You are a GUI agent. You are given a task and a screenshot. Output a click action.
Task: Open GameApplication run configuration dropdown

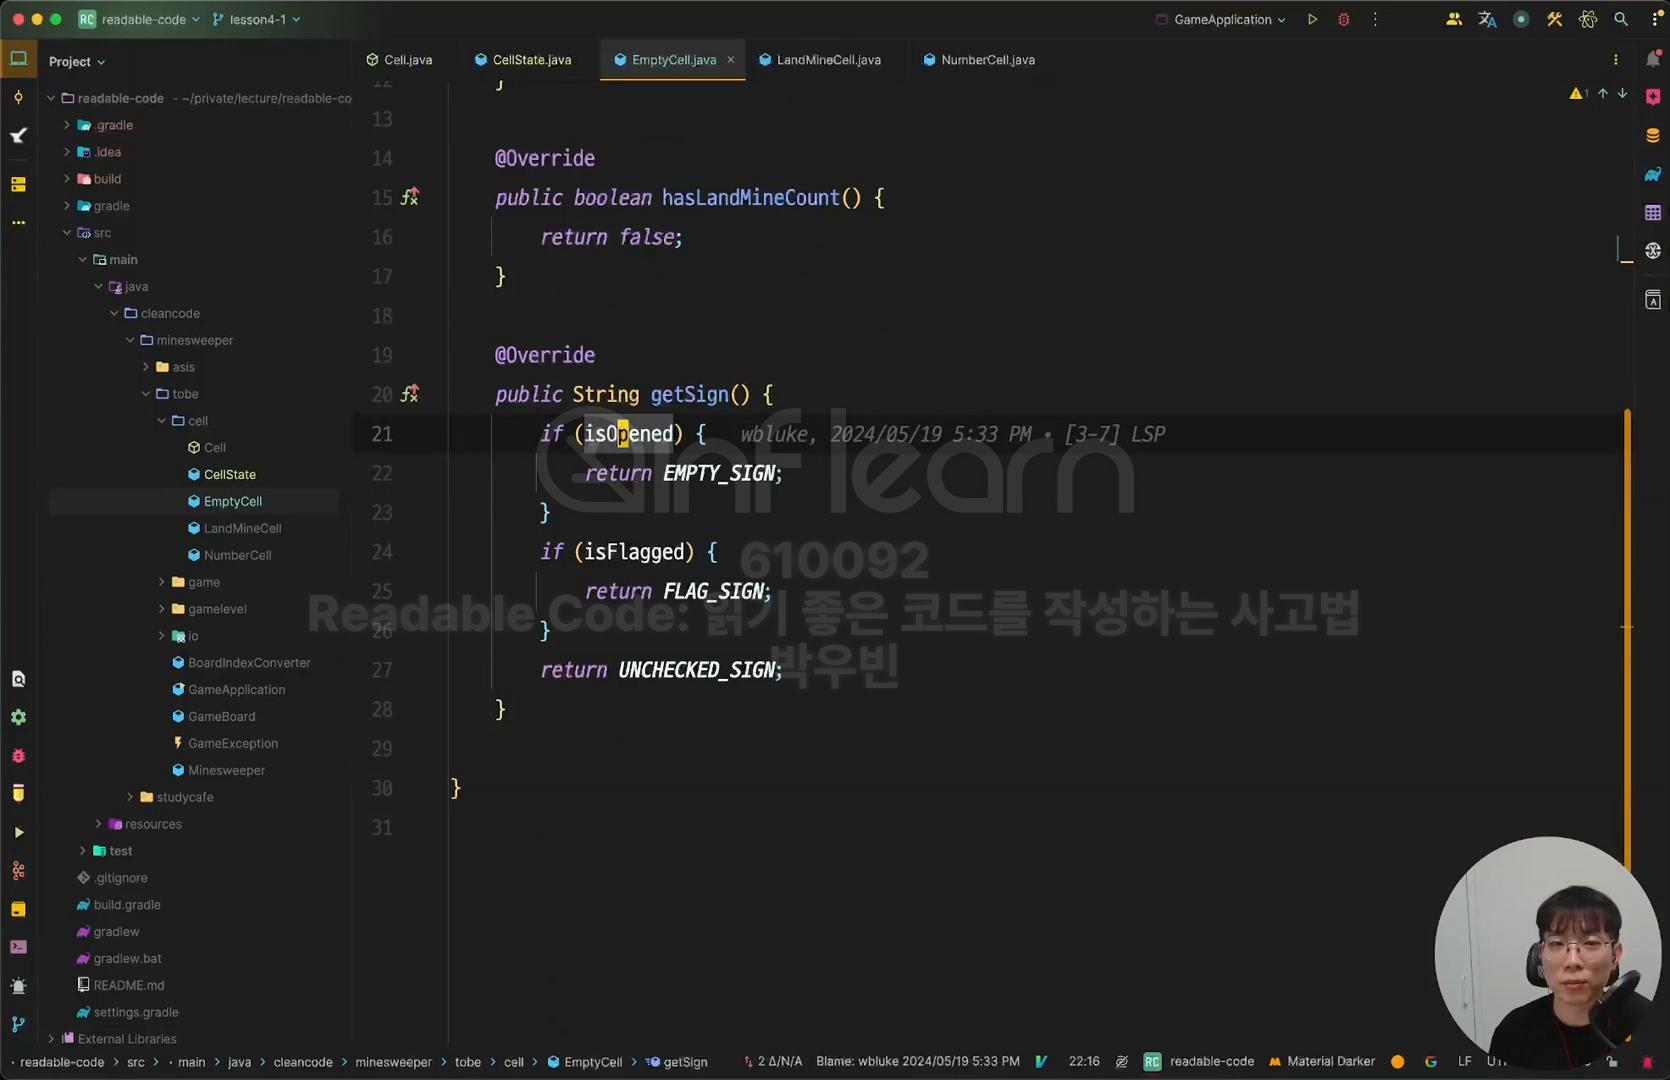pyautogui.click(x=1220, y=19)
